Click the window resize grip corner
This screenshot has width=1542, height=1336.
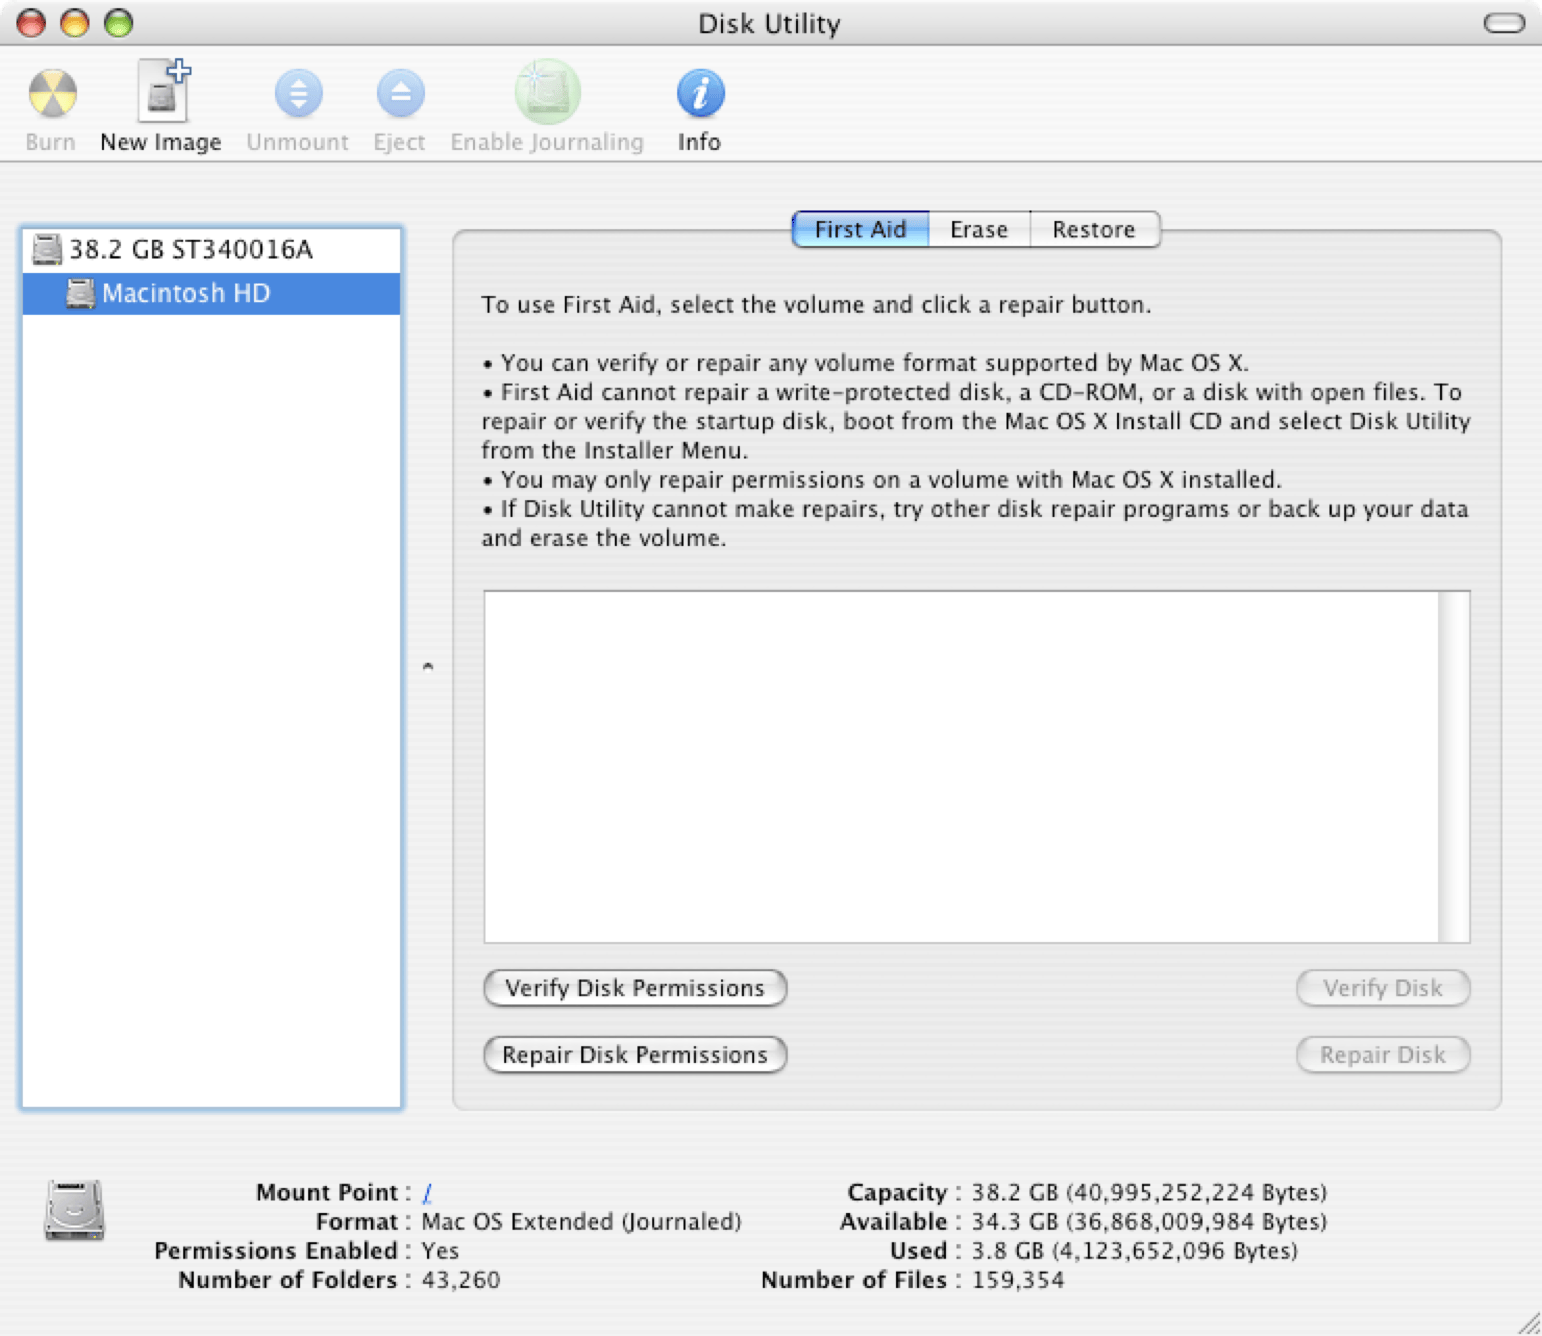(1529, 1323)
